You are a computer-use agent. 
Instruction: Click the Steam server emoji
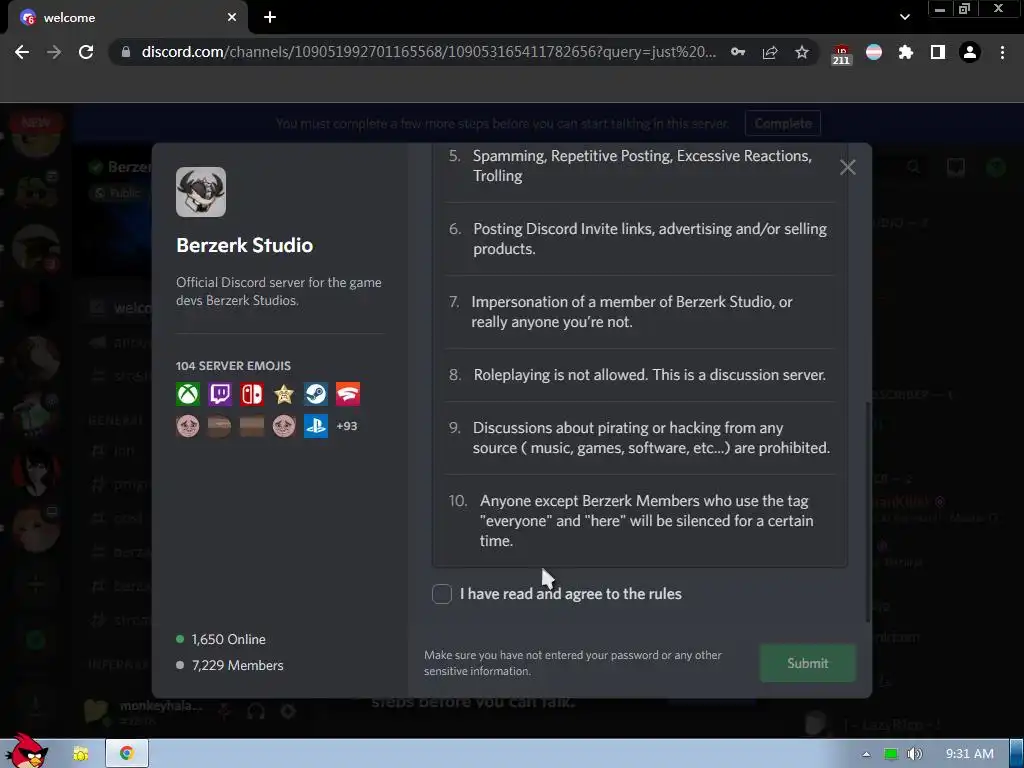click(316, 394)
